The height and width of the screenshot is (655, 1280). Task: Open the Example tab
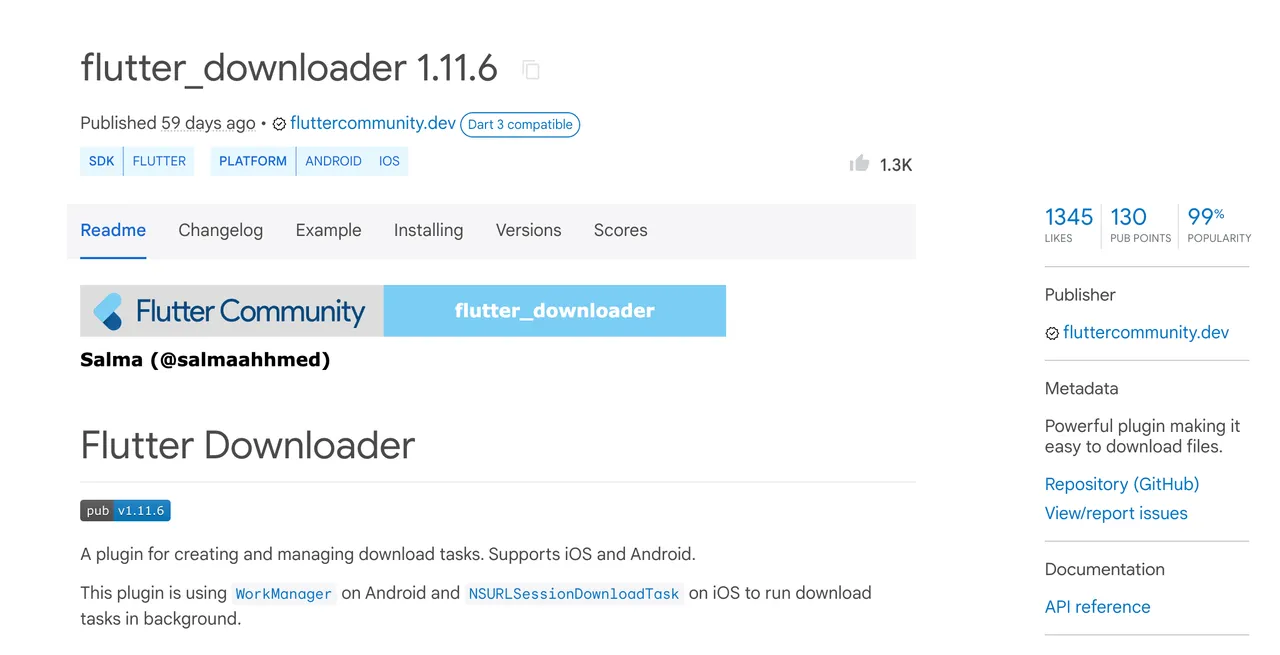click(x=328, y=230)
